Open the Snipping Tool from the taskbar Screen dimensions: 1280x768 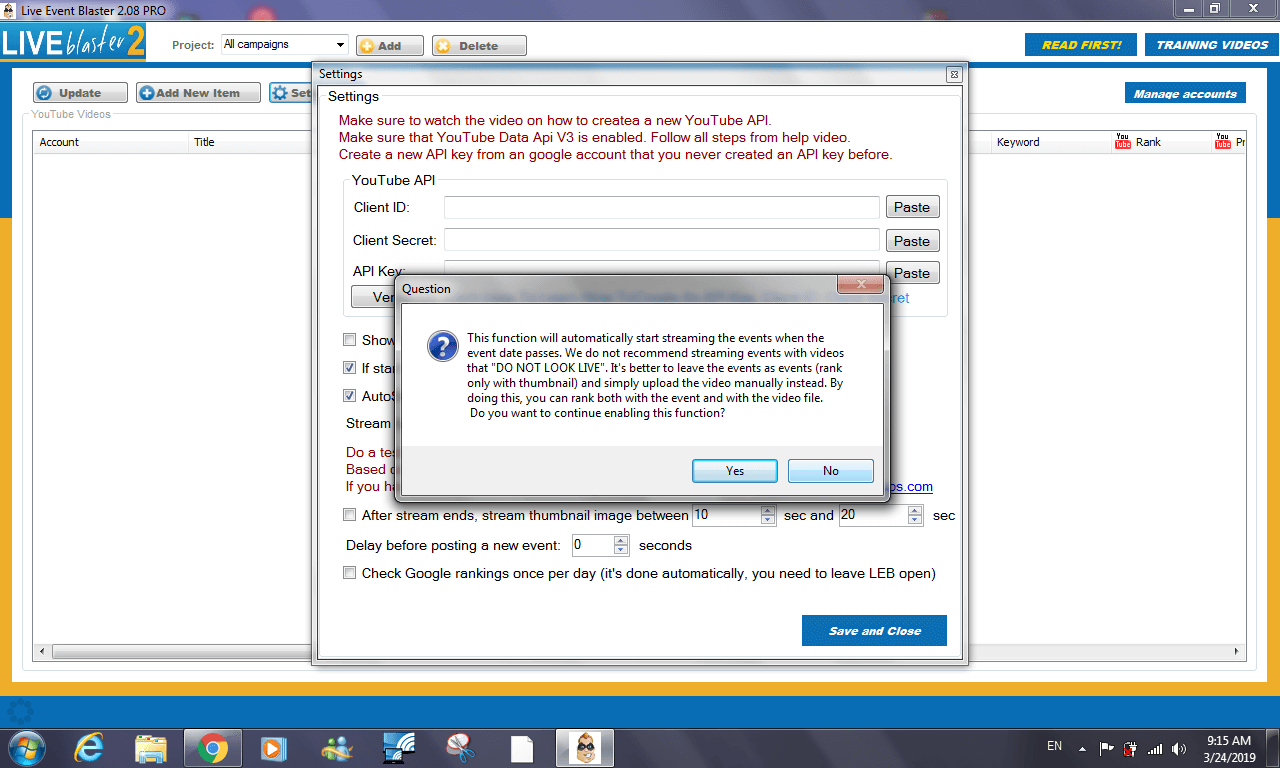coord(459,748)
